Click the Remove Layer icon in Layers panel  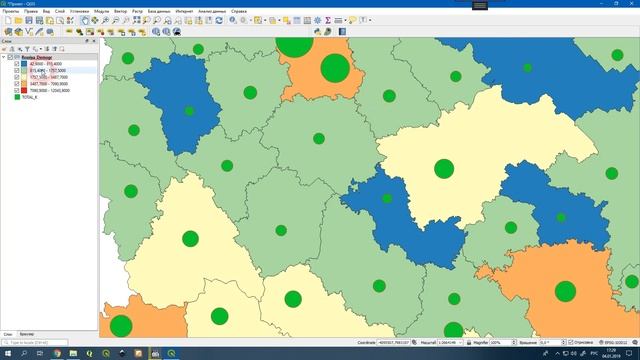point(62,49)
